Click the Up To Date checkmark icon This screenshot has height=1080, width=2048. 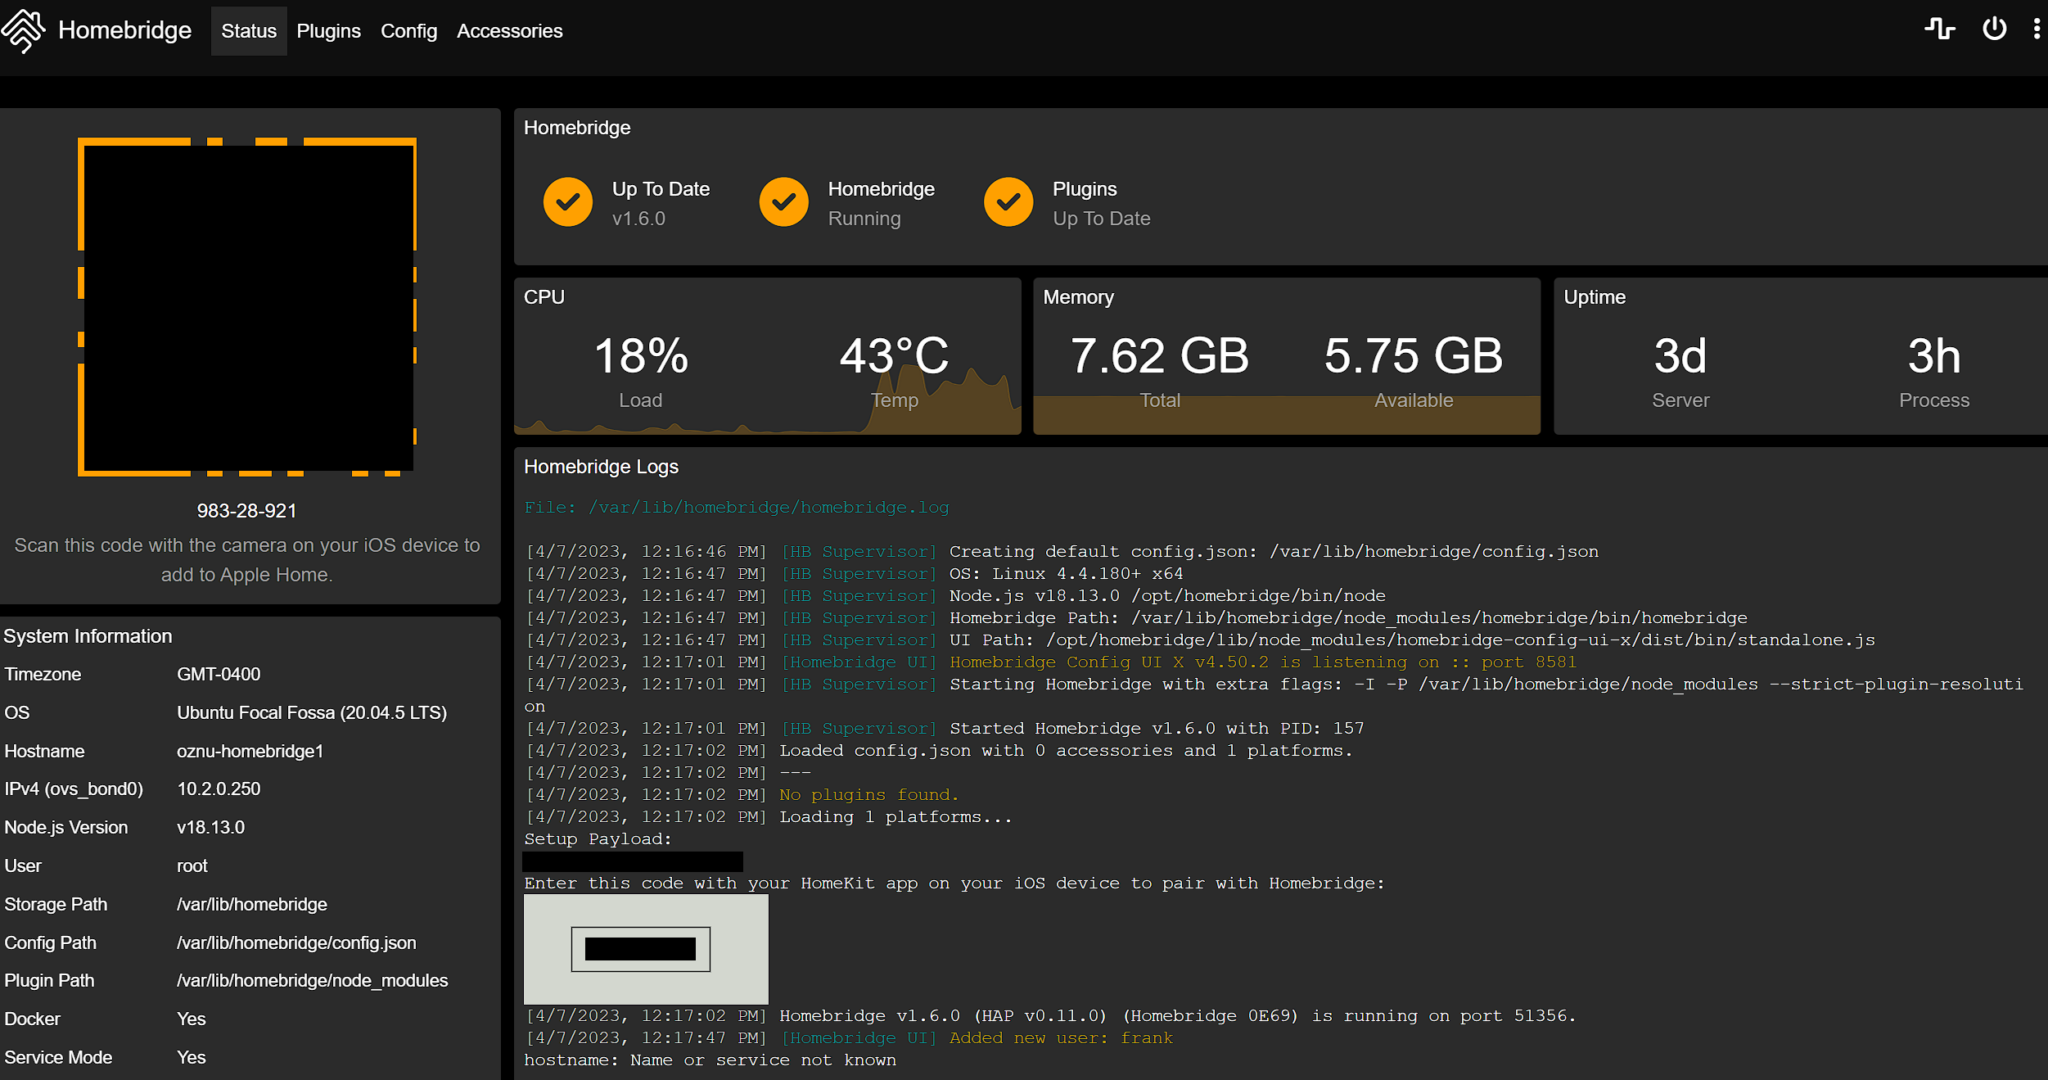point(568,202)
